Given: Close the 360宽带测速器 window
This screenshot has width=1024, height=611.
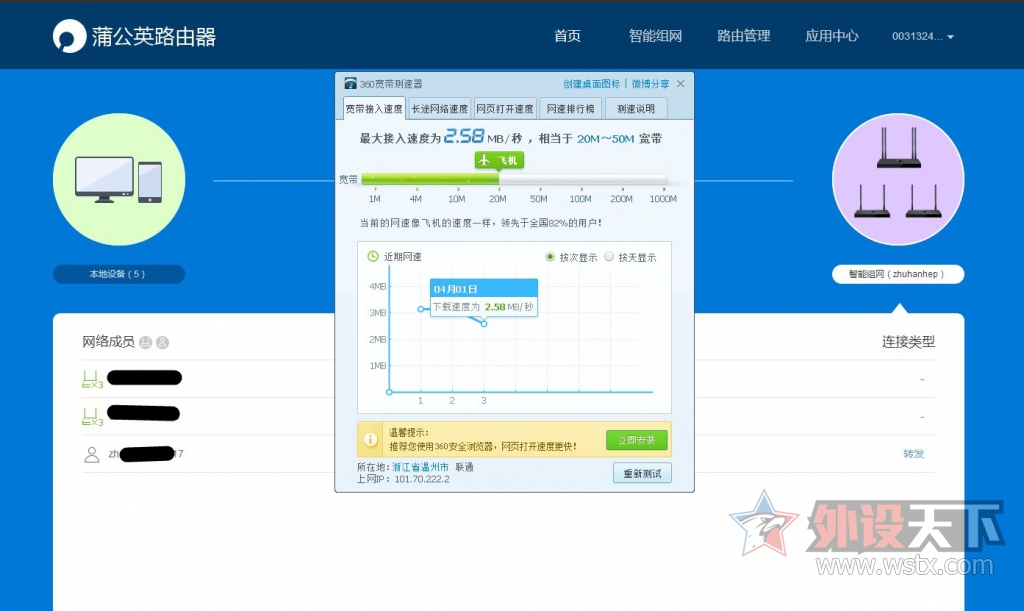Looking at the screenshot, I should point(680,84).
